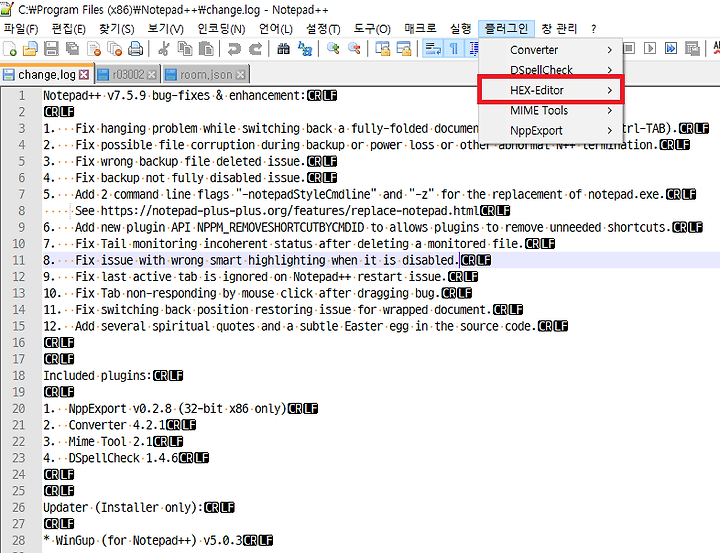Open the 창 관리 menu
The width and height of the screenshot is (720, 553).
point(559,29)
